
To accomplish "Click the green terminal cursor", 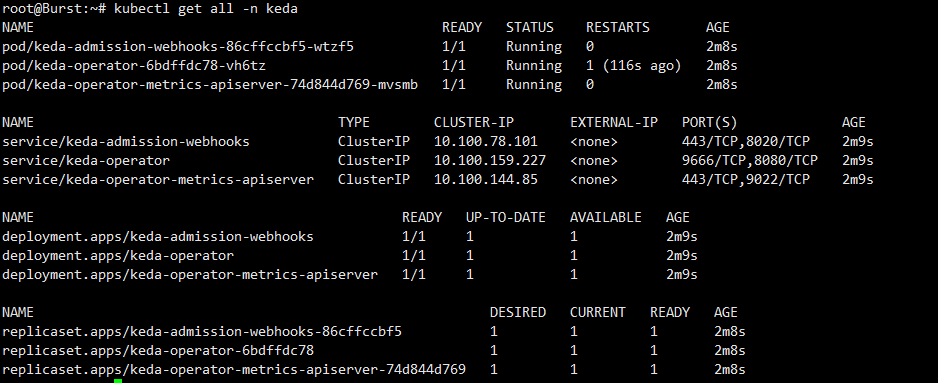I will (118, 381).
